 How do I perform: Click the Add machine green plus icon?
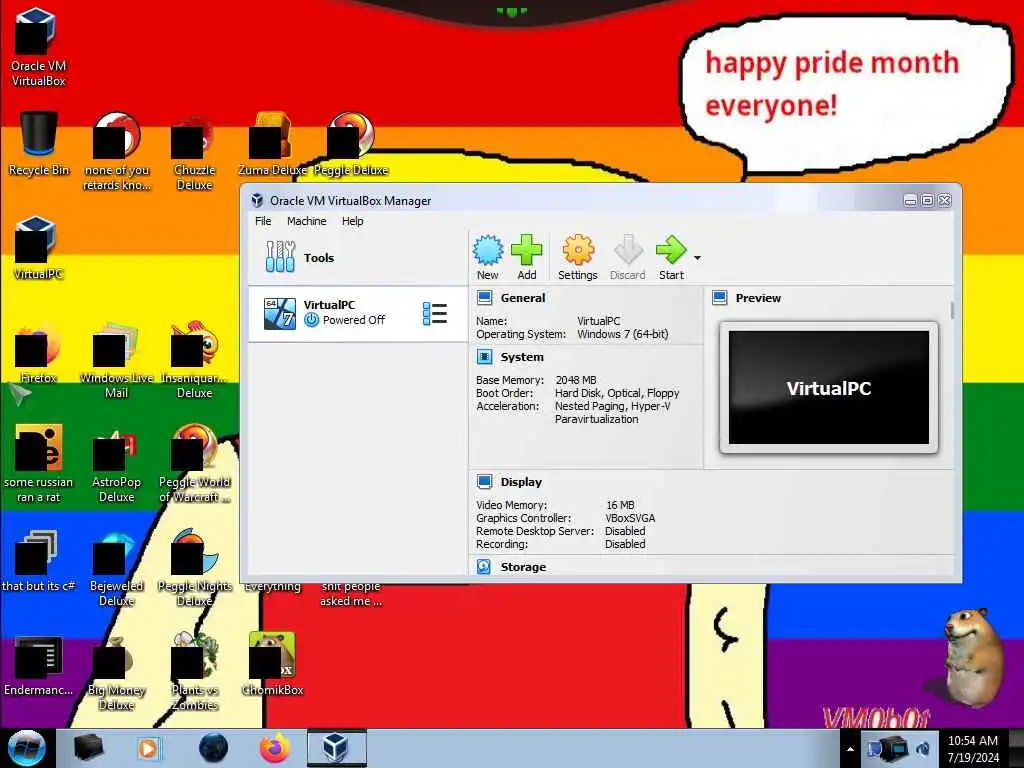(x=526, y=257)
